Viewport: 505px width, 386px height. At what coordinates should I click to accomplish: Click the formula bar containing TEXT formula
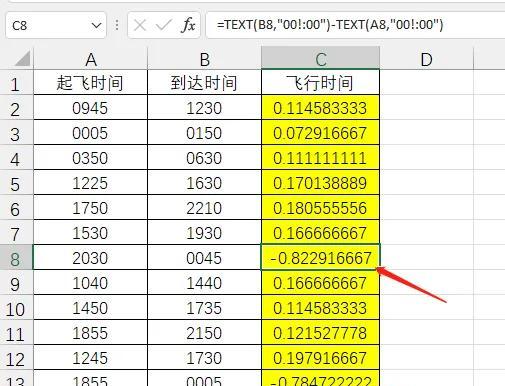355,25
